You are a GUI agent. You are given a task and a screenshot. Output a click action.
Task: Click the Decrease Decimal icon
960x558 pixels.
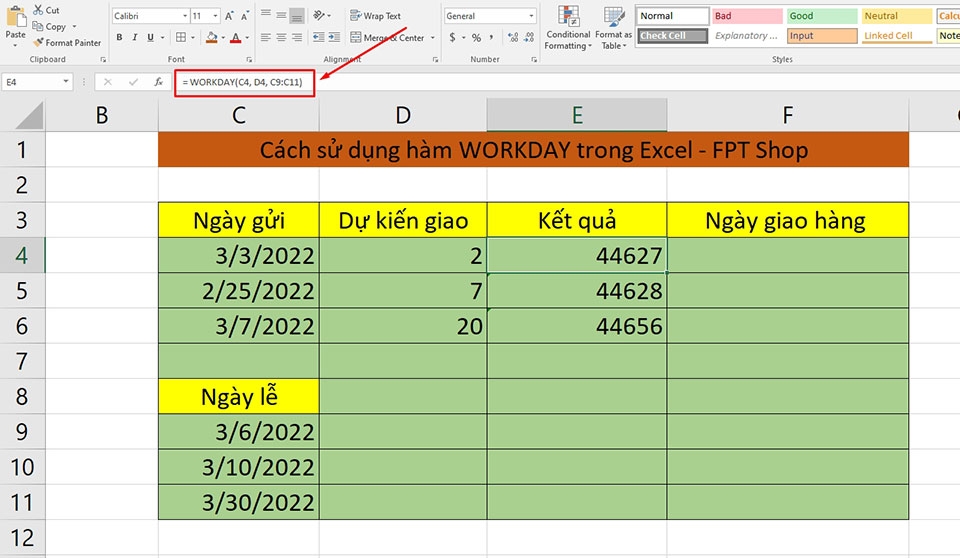(530, 37)
